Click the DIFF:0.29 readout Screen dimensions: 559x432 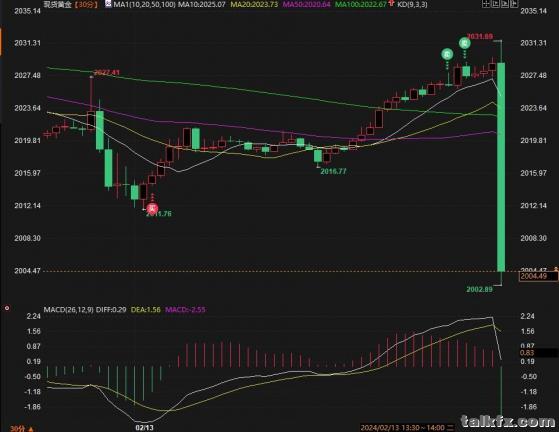(111, 309)
